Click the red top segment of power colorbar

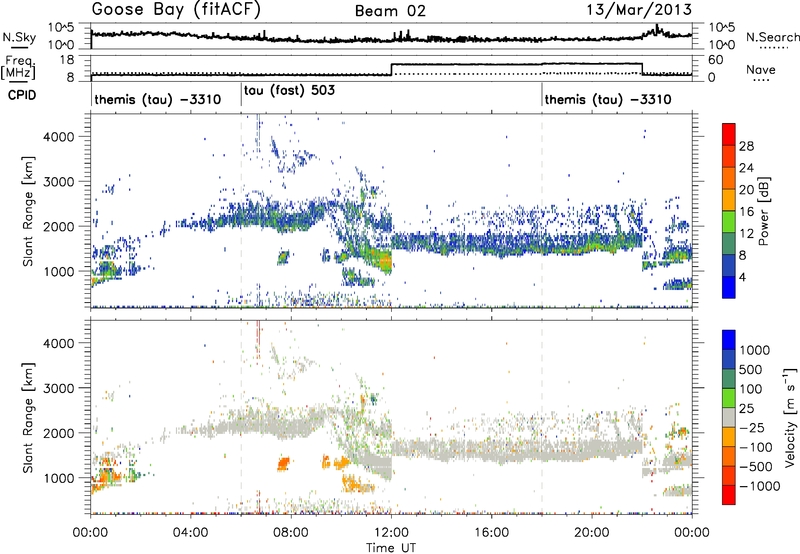point(729,134)
